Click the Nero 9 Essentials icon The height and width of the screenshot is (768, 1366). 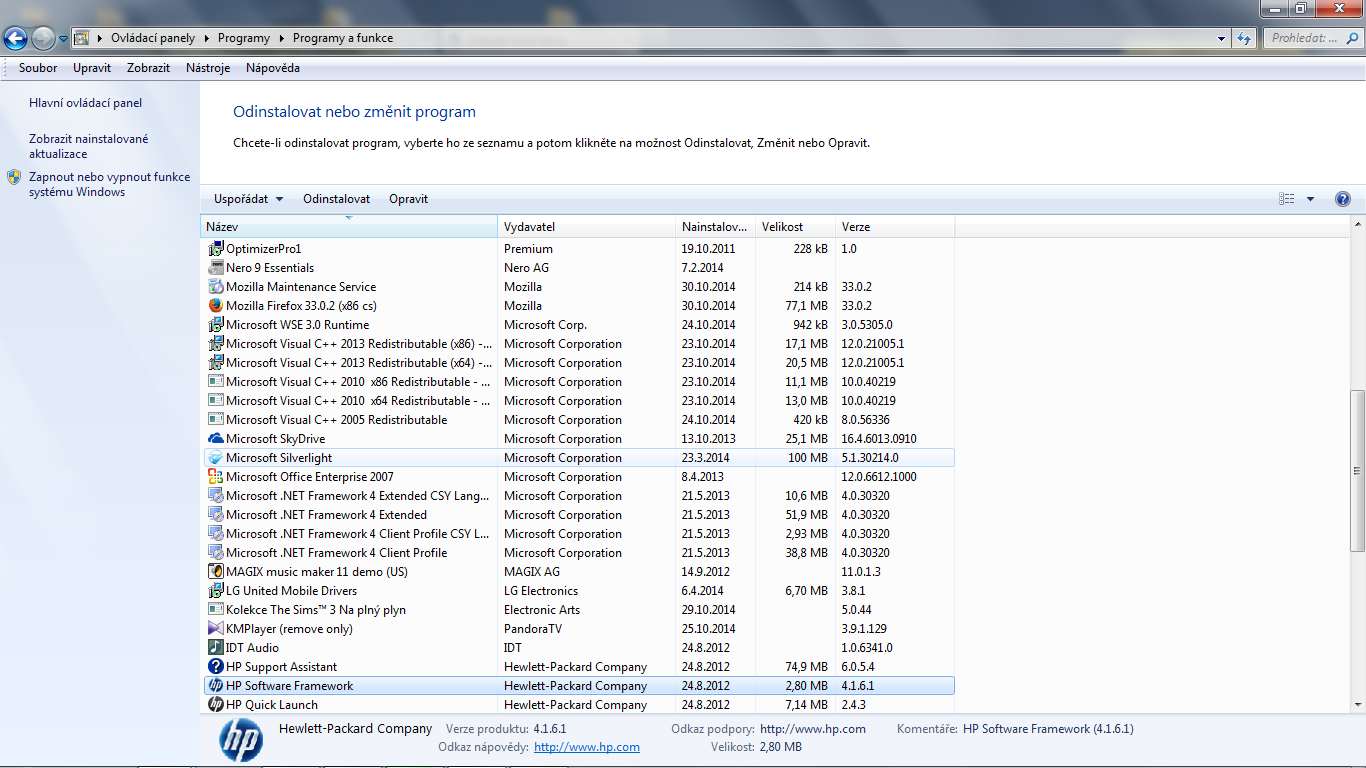point(216,268)
